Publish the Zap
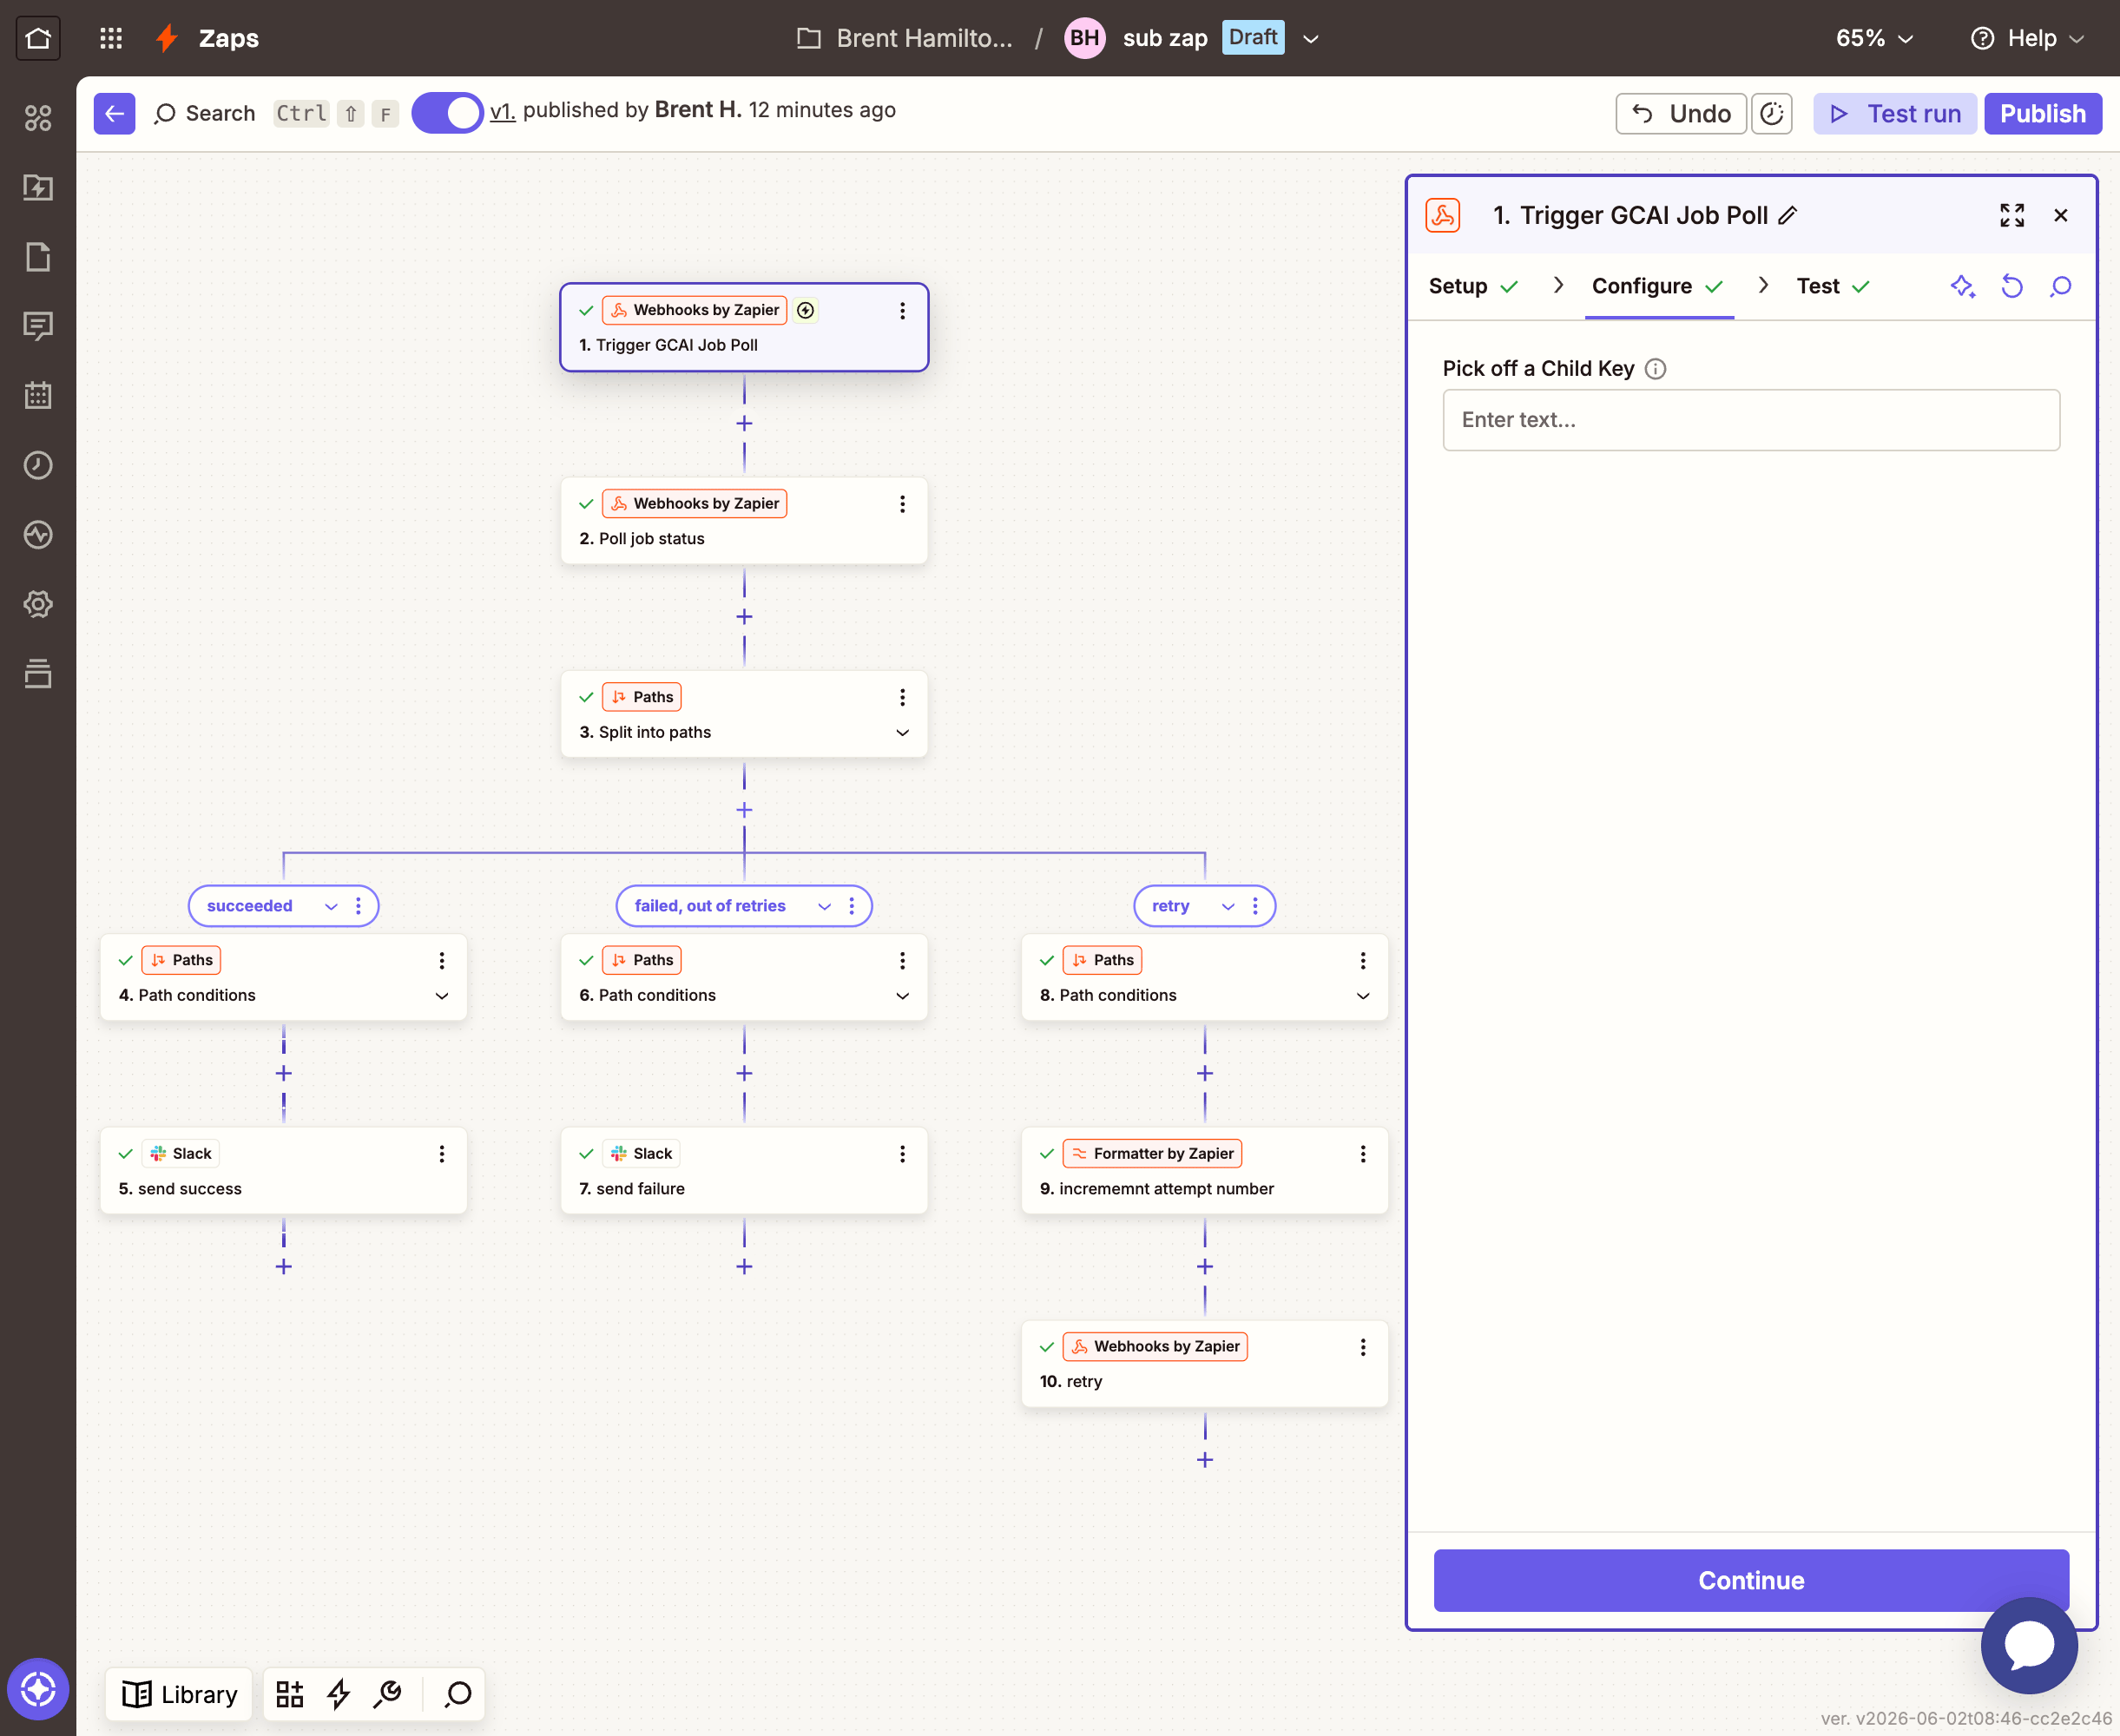 [x=2043, y=113]
